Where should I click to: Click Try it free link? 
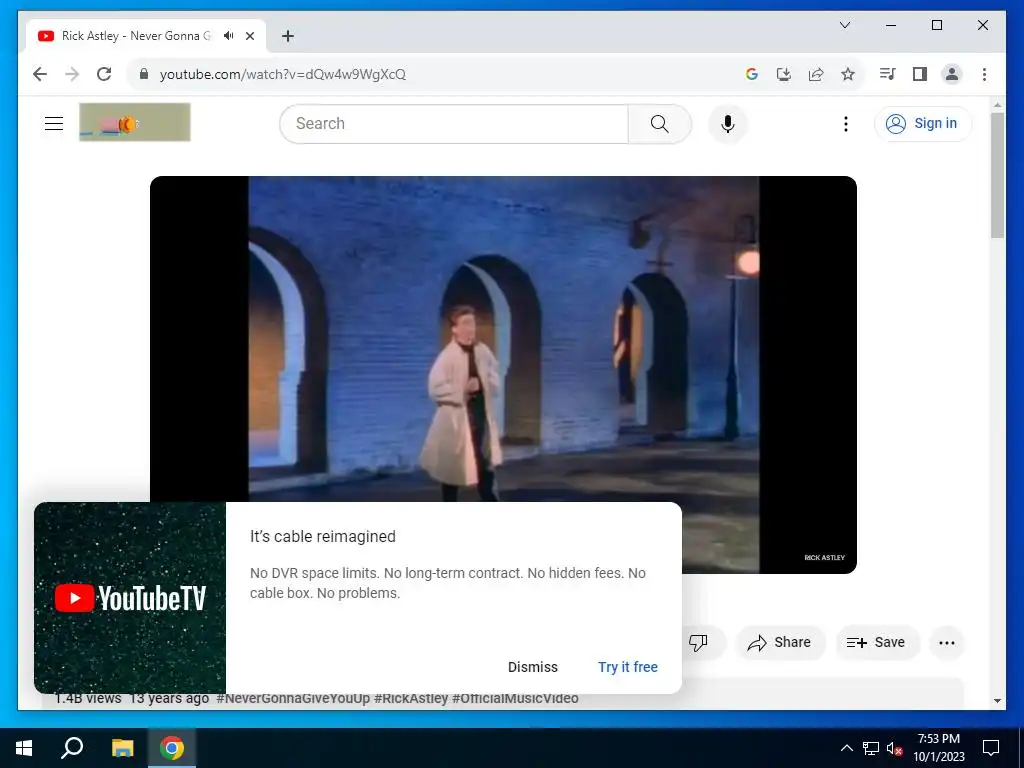628,667
